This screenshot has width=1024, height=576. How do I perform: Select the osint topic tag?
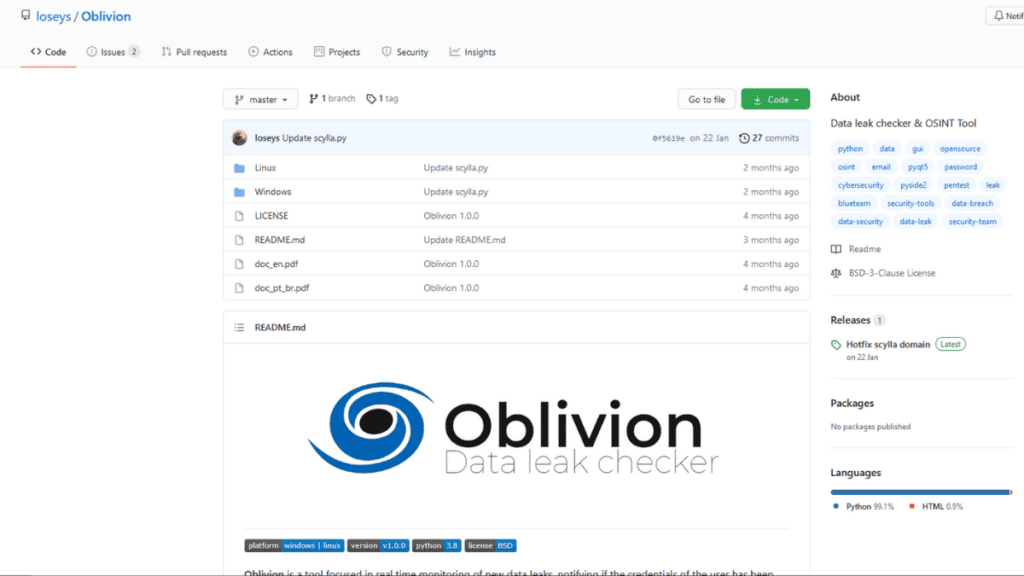(x=846, y=167)
